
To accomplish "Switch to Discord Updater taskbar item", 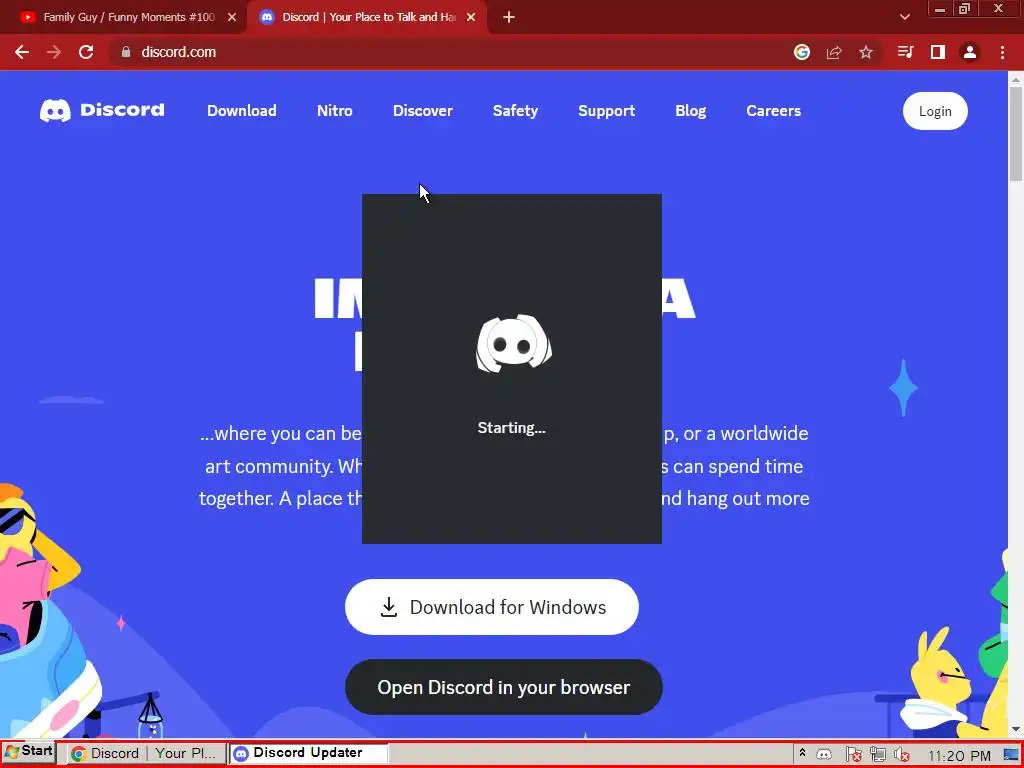I will pos(308,753).
